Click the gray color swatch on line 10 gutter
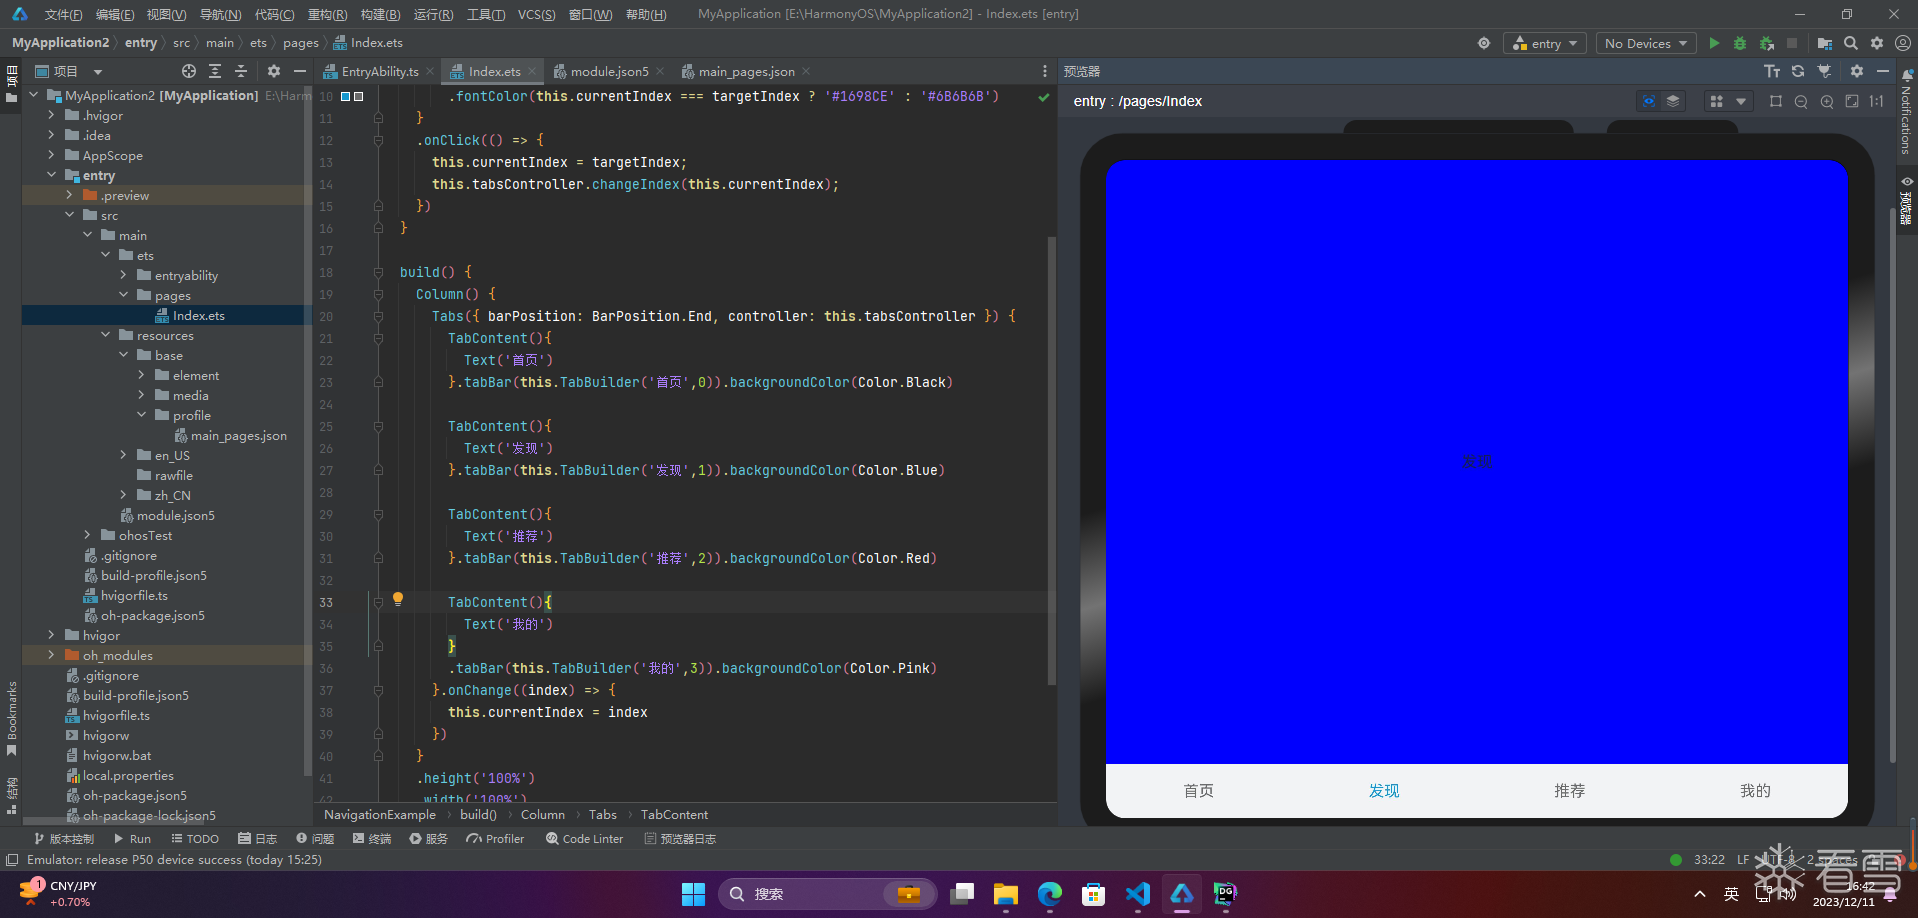 [x=359, y=96]
